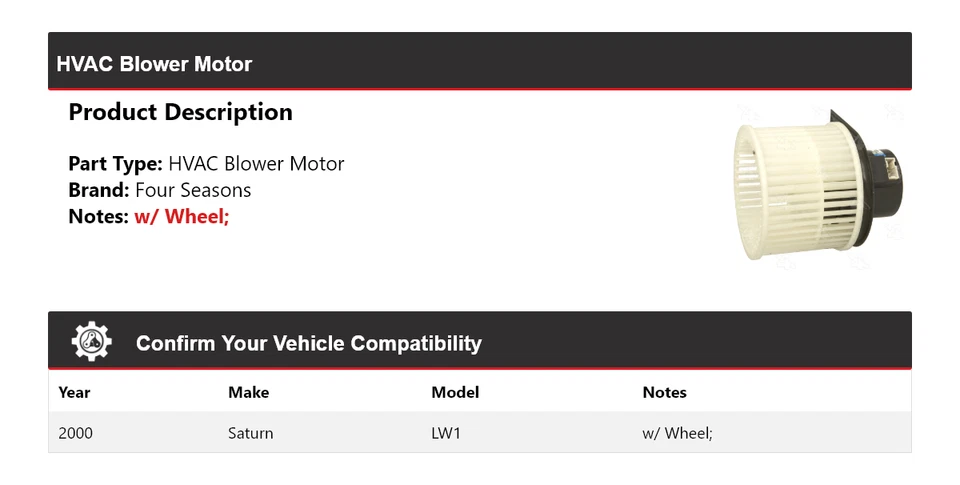Click the Year column header
The height and width of the screenshot is (485, 960).
click(x=74, y=392)
